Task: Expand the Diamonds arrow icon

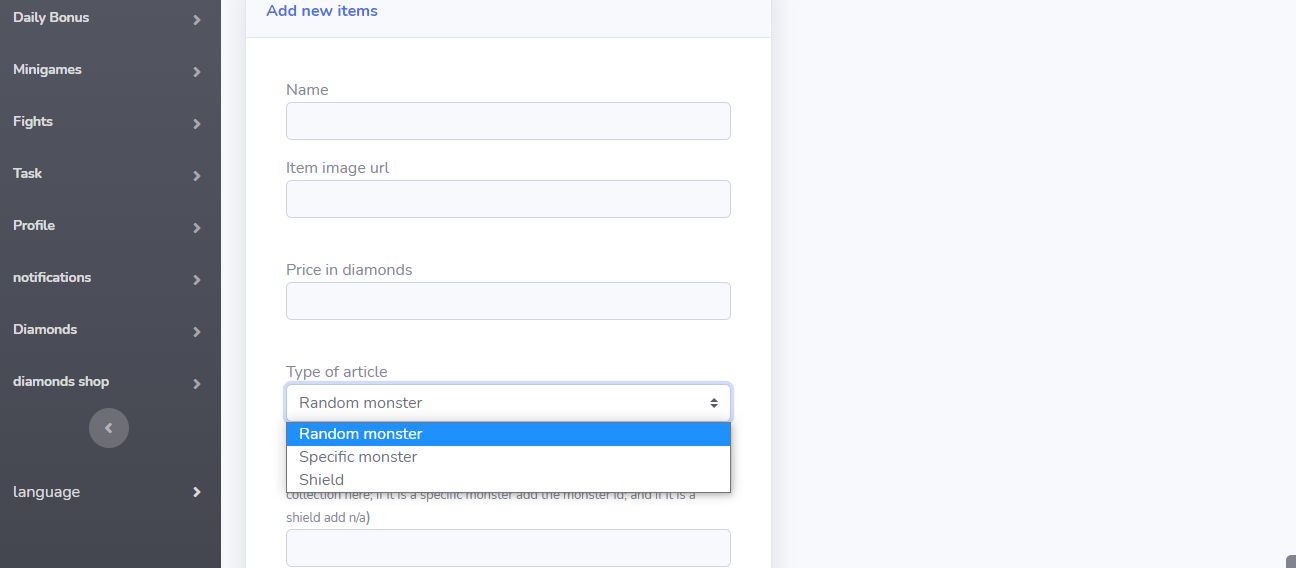Action: (x=197, y=332)
